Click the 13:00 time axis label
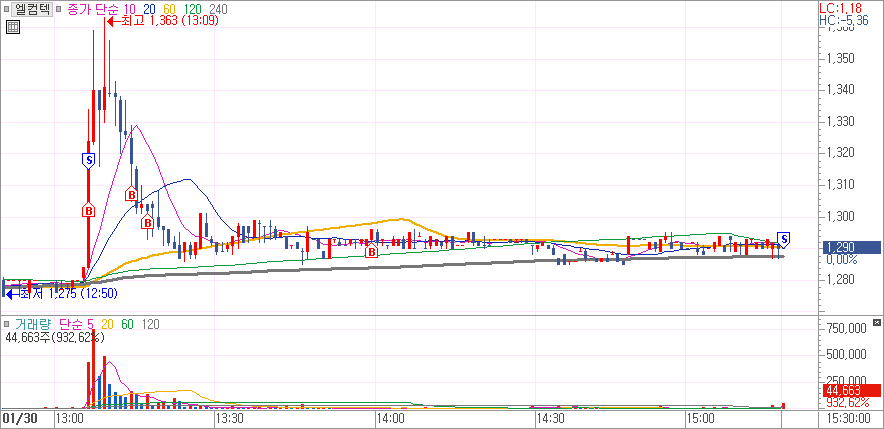 (70, 419)
